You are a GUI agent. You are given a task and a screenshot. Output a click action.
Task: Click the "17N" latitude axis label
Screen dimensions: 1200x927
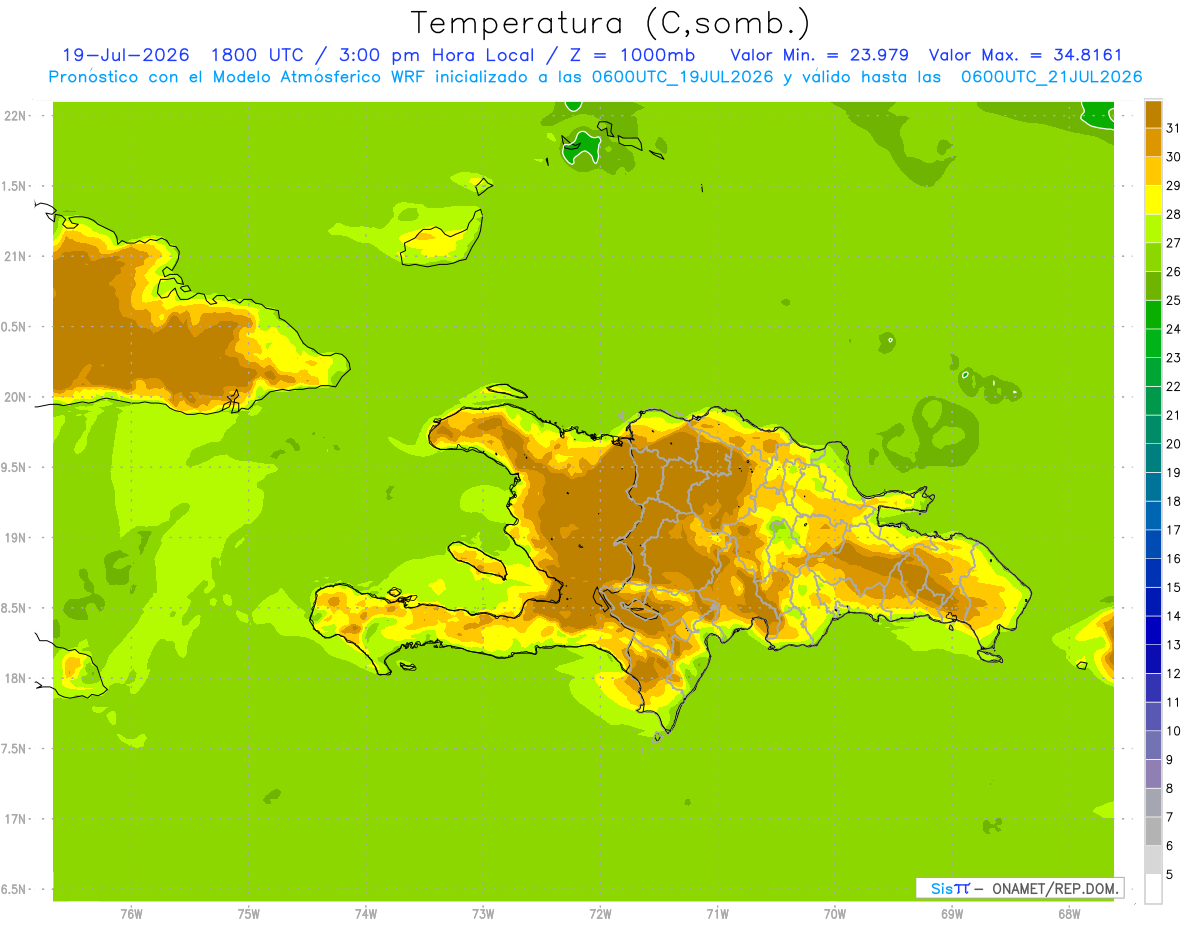coord(14,819)
